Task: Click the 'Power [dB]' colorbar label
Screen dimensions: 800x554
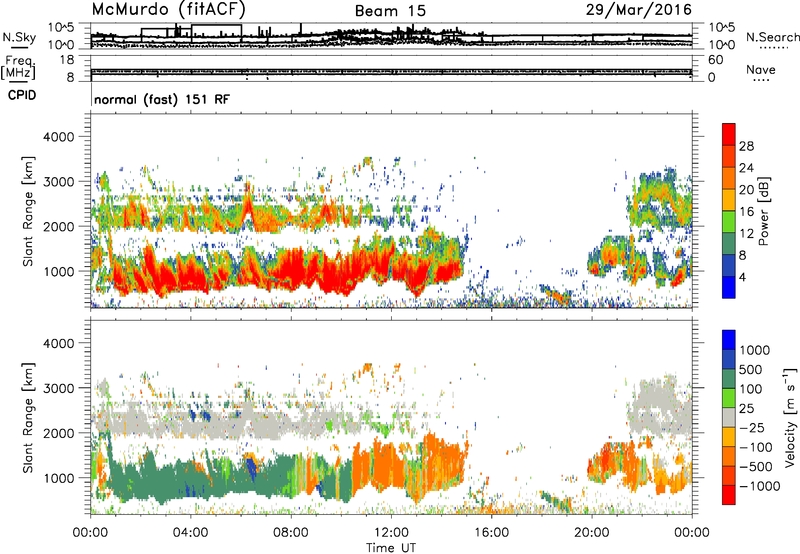Action: pyautogui.click(x=763, y=211)
